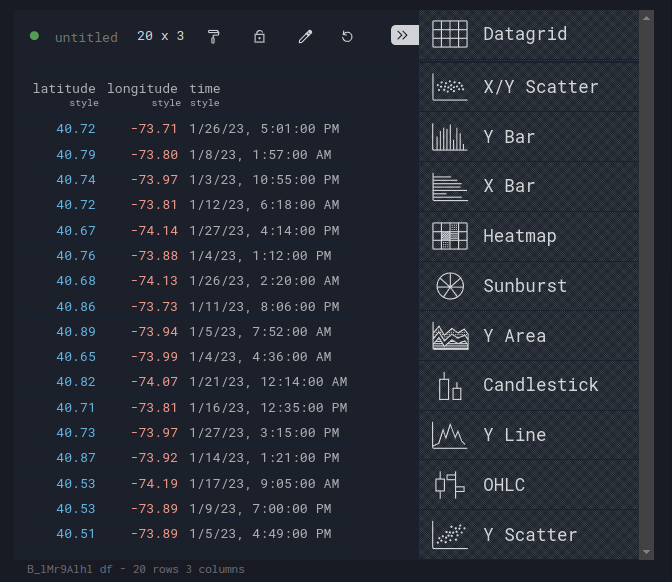The width and height of the screenshot is (672, 582).
Task: Click latitude cell 40.86
Action: pos(76,307)
